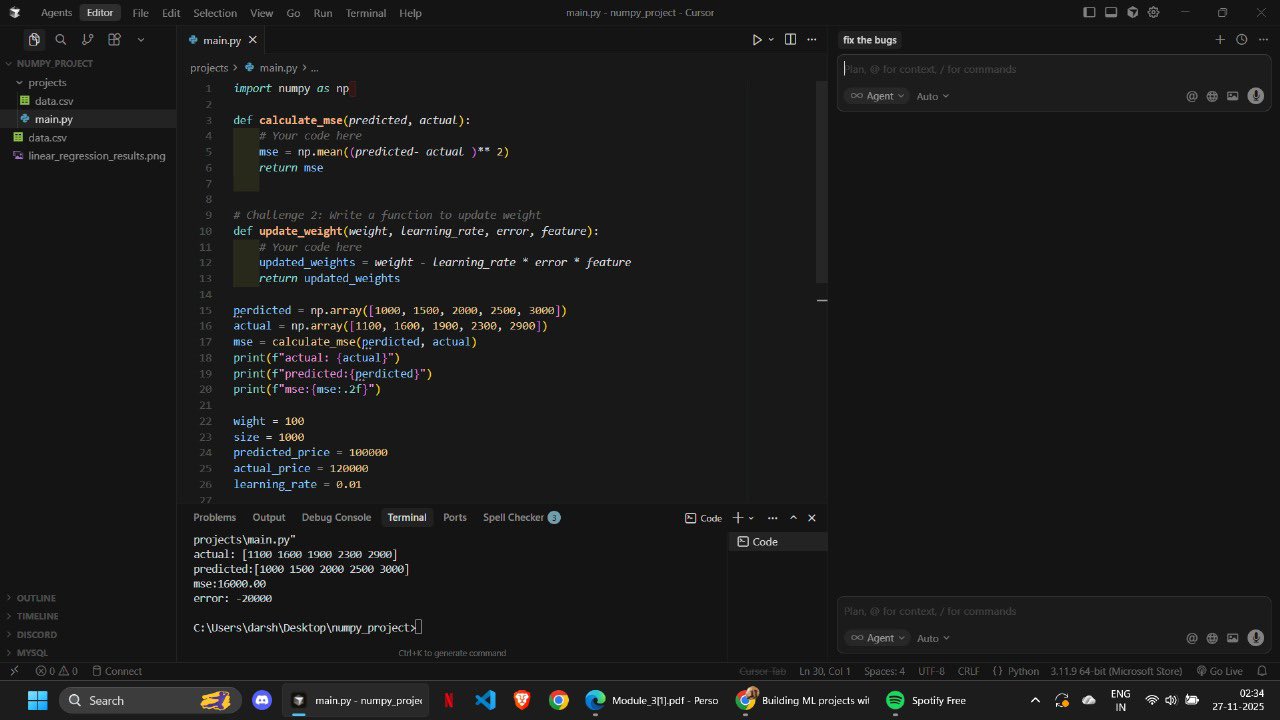1280x720 pixels.
Task: Open the Agent mode dropdown in top chat
Action: [x=878, y=96]
